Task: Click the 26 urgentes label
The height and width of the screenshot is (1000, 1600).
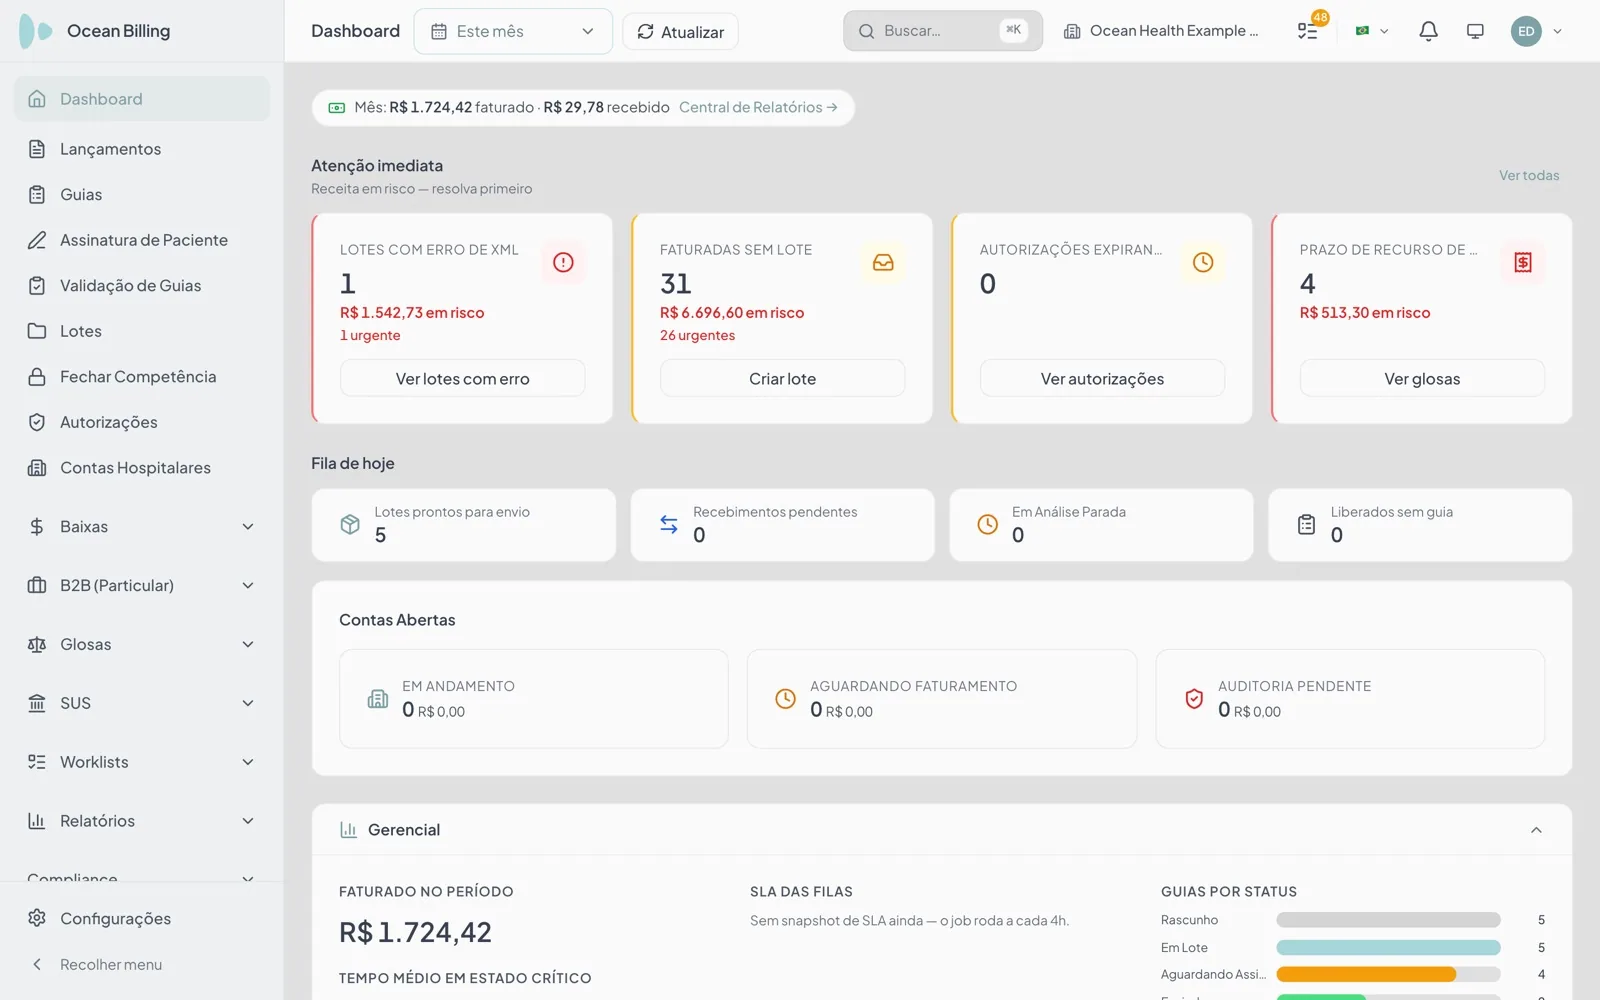Action: point(697,335)
